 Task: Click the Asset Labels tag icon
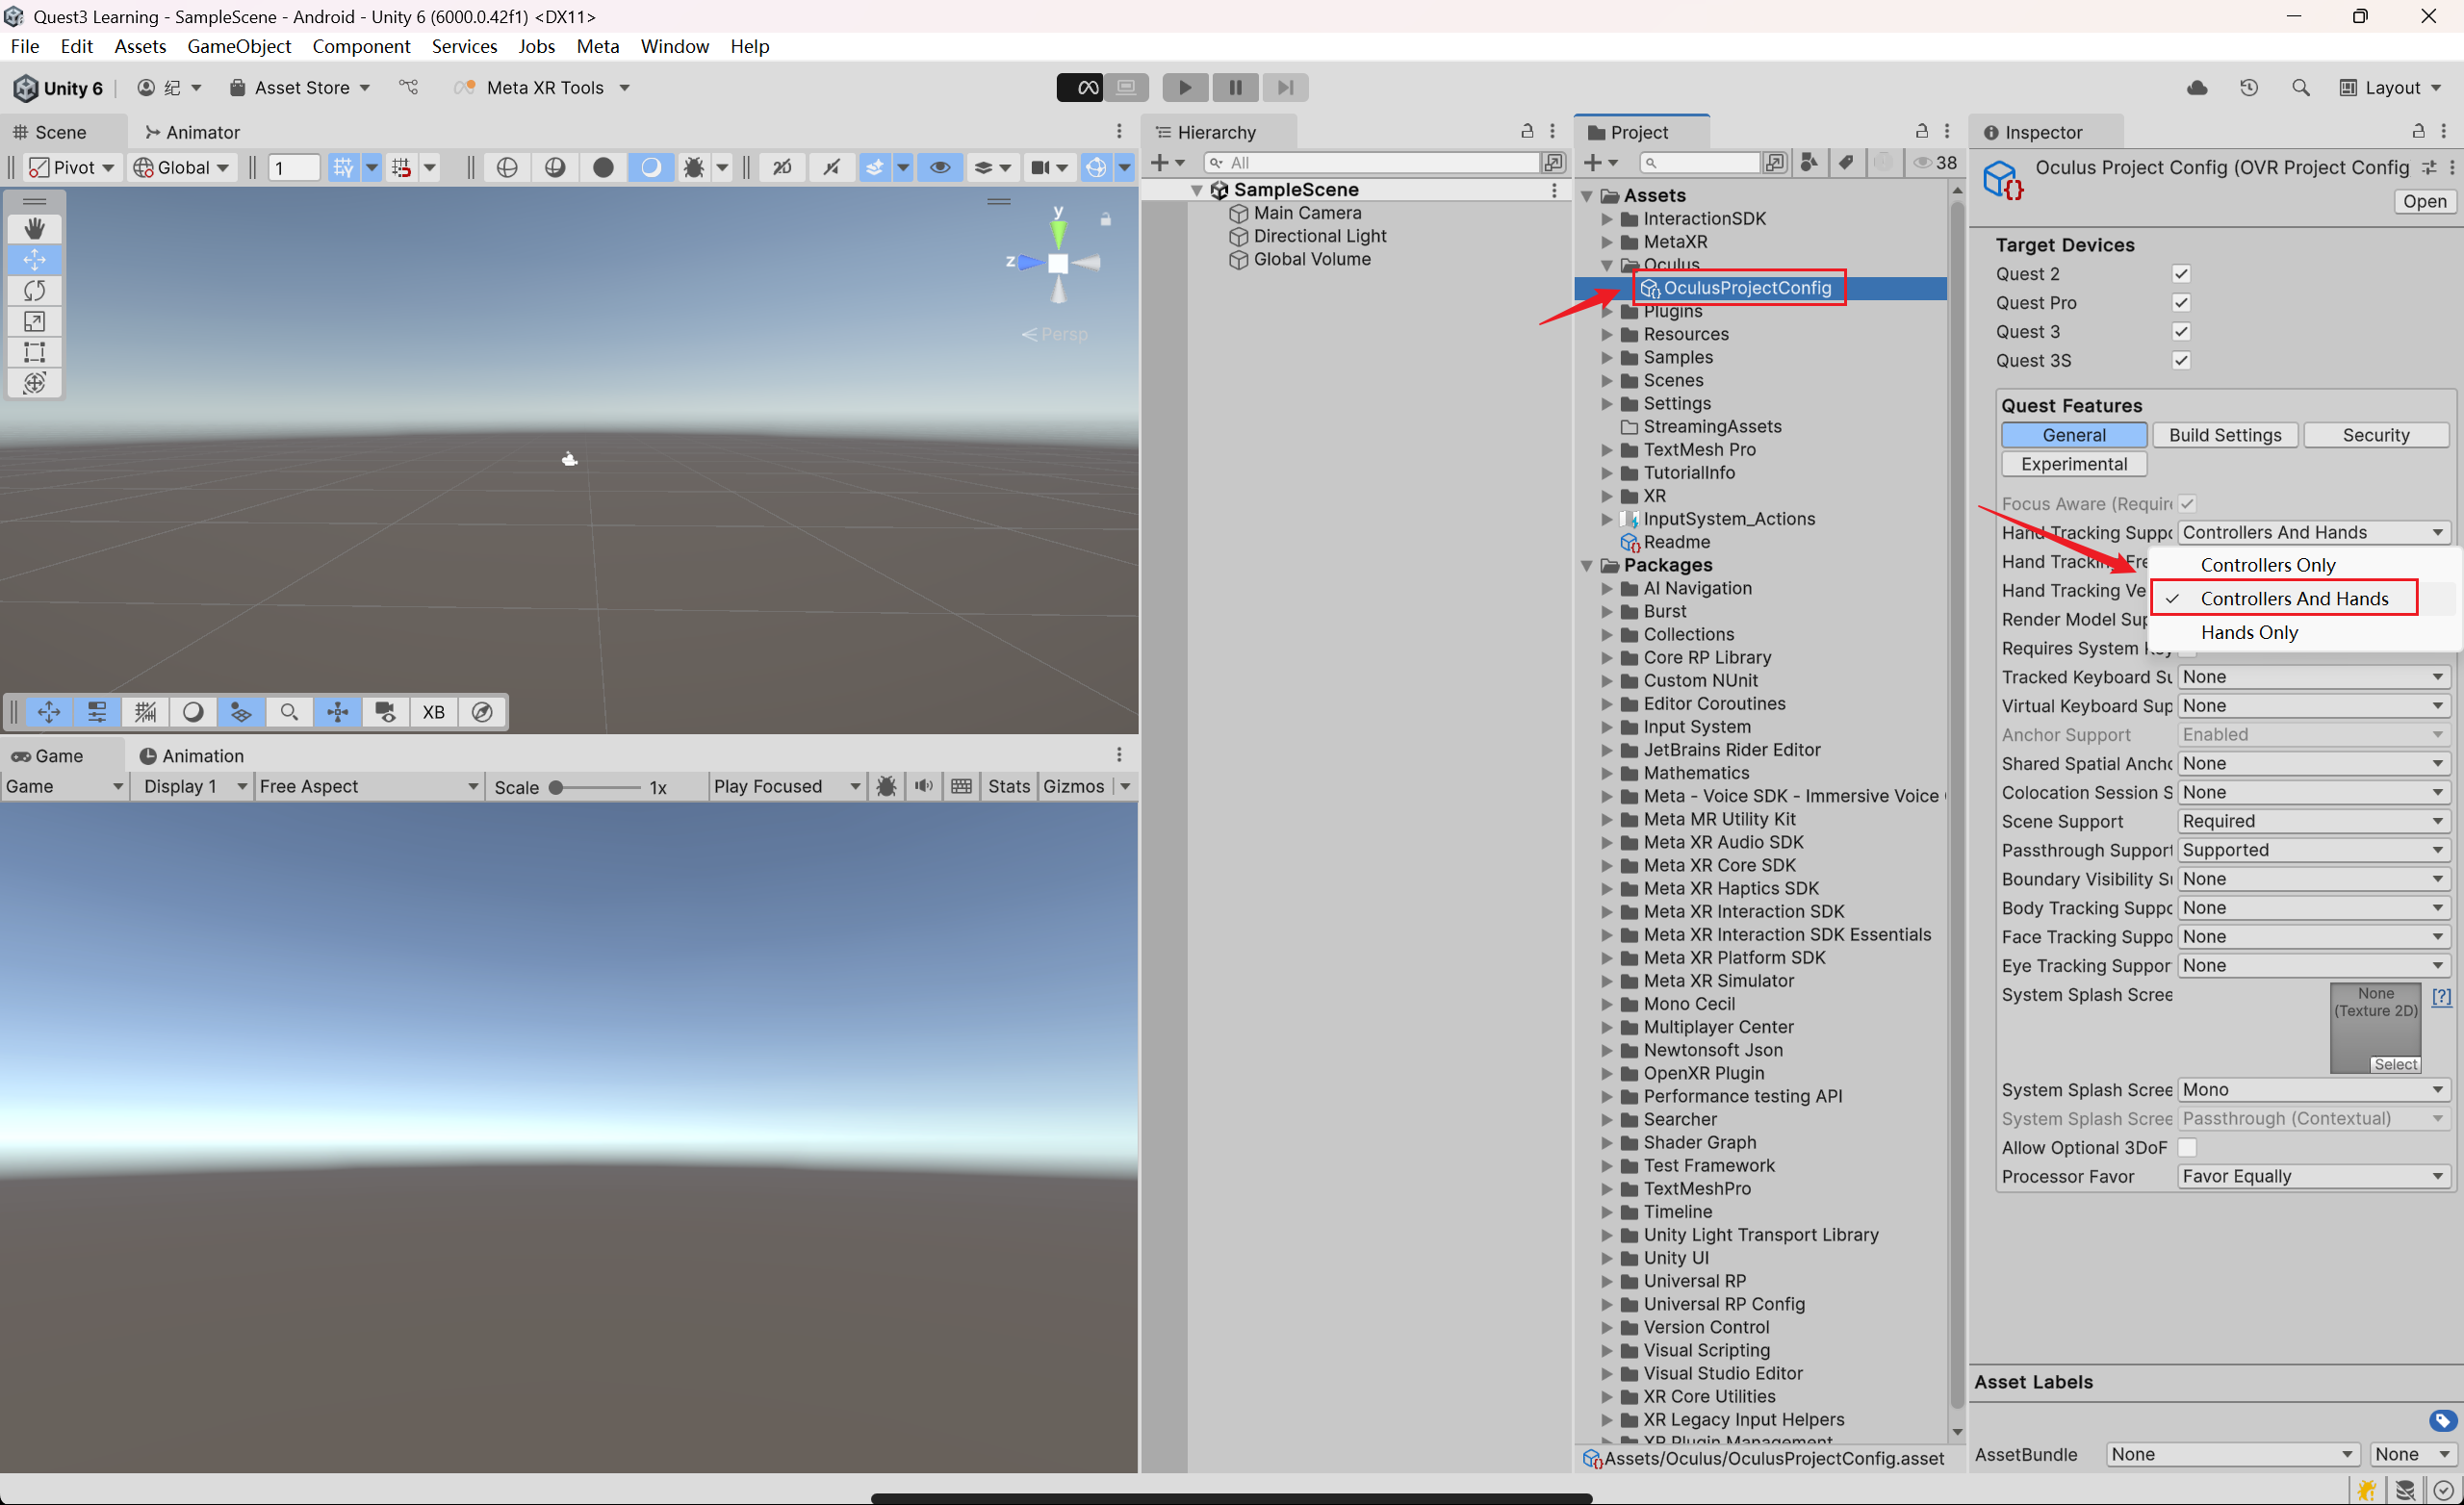[x=2442, y=1420]
